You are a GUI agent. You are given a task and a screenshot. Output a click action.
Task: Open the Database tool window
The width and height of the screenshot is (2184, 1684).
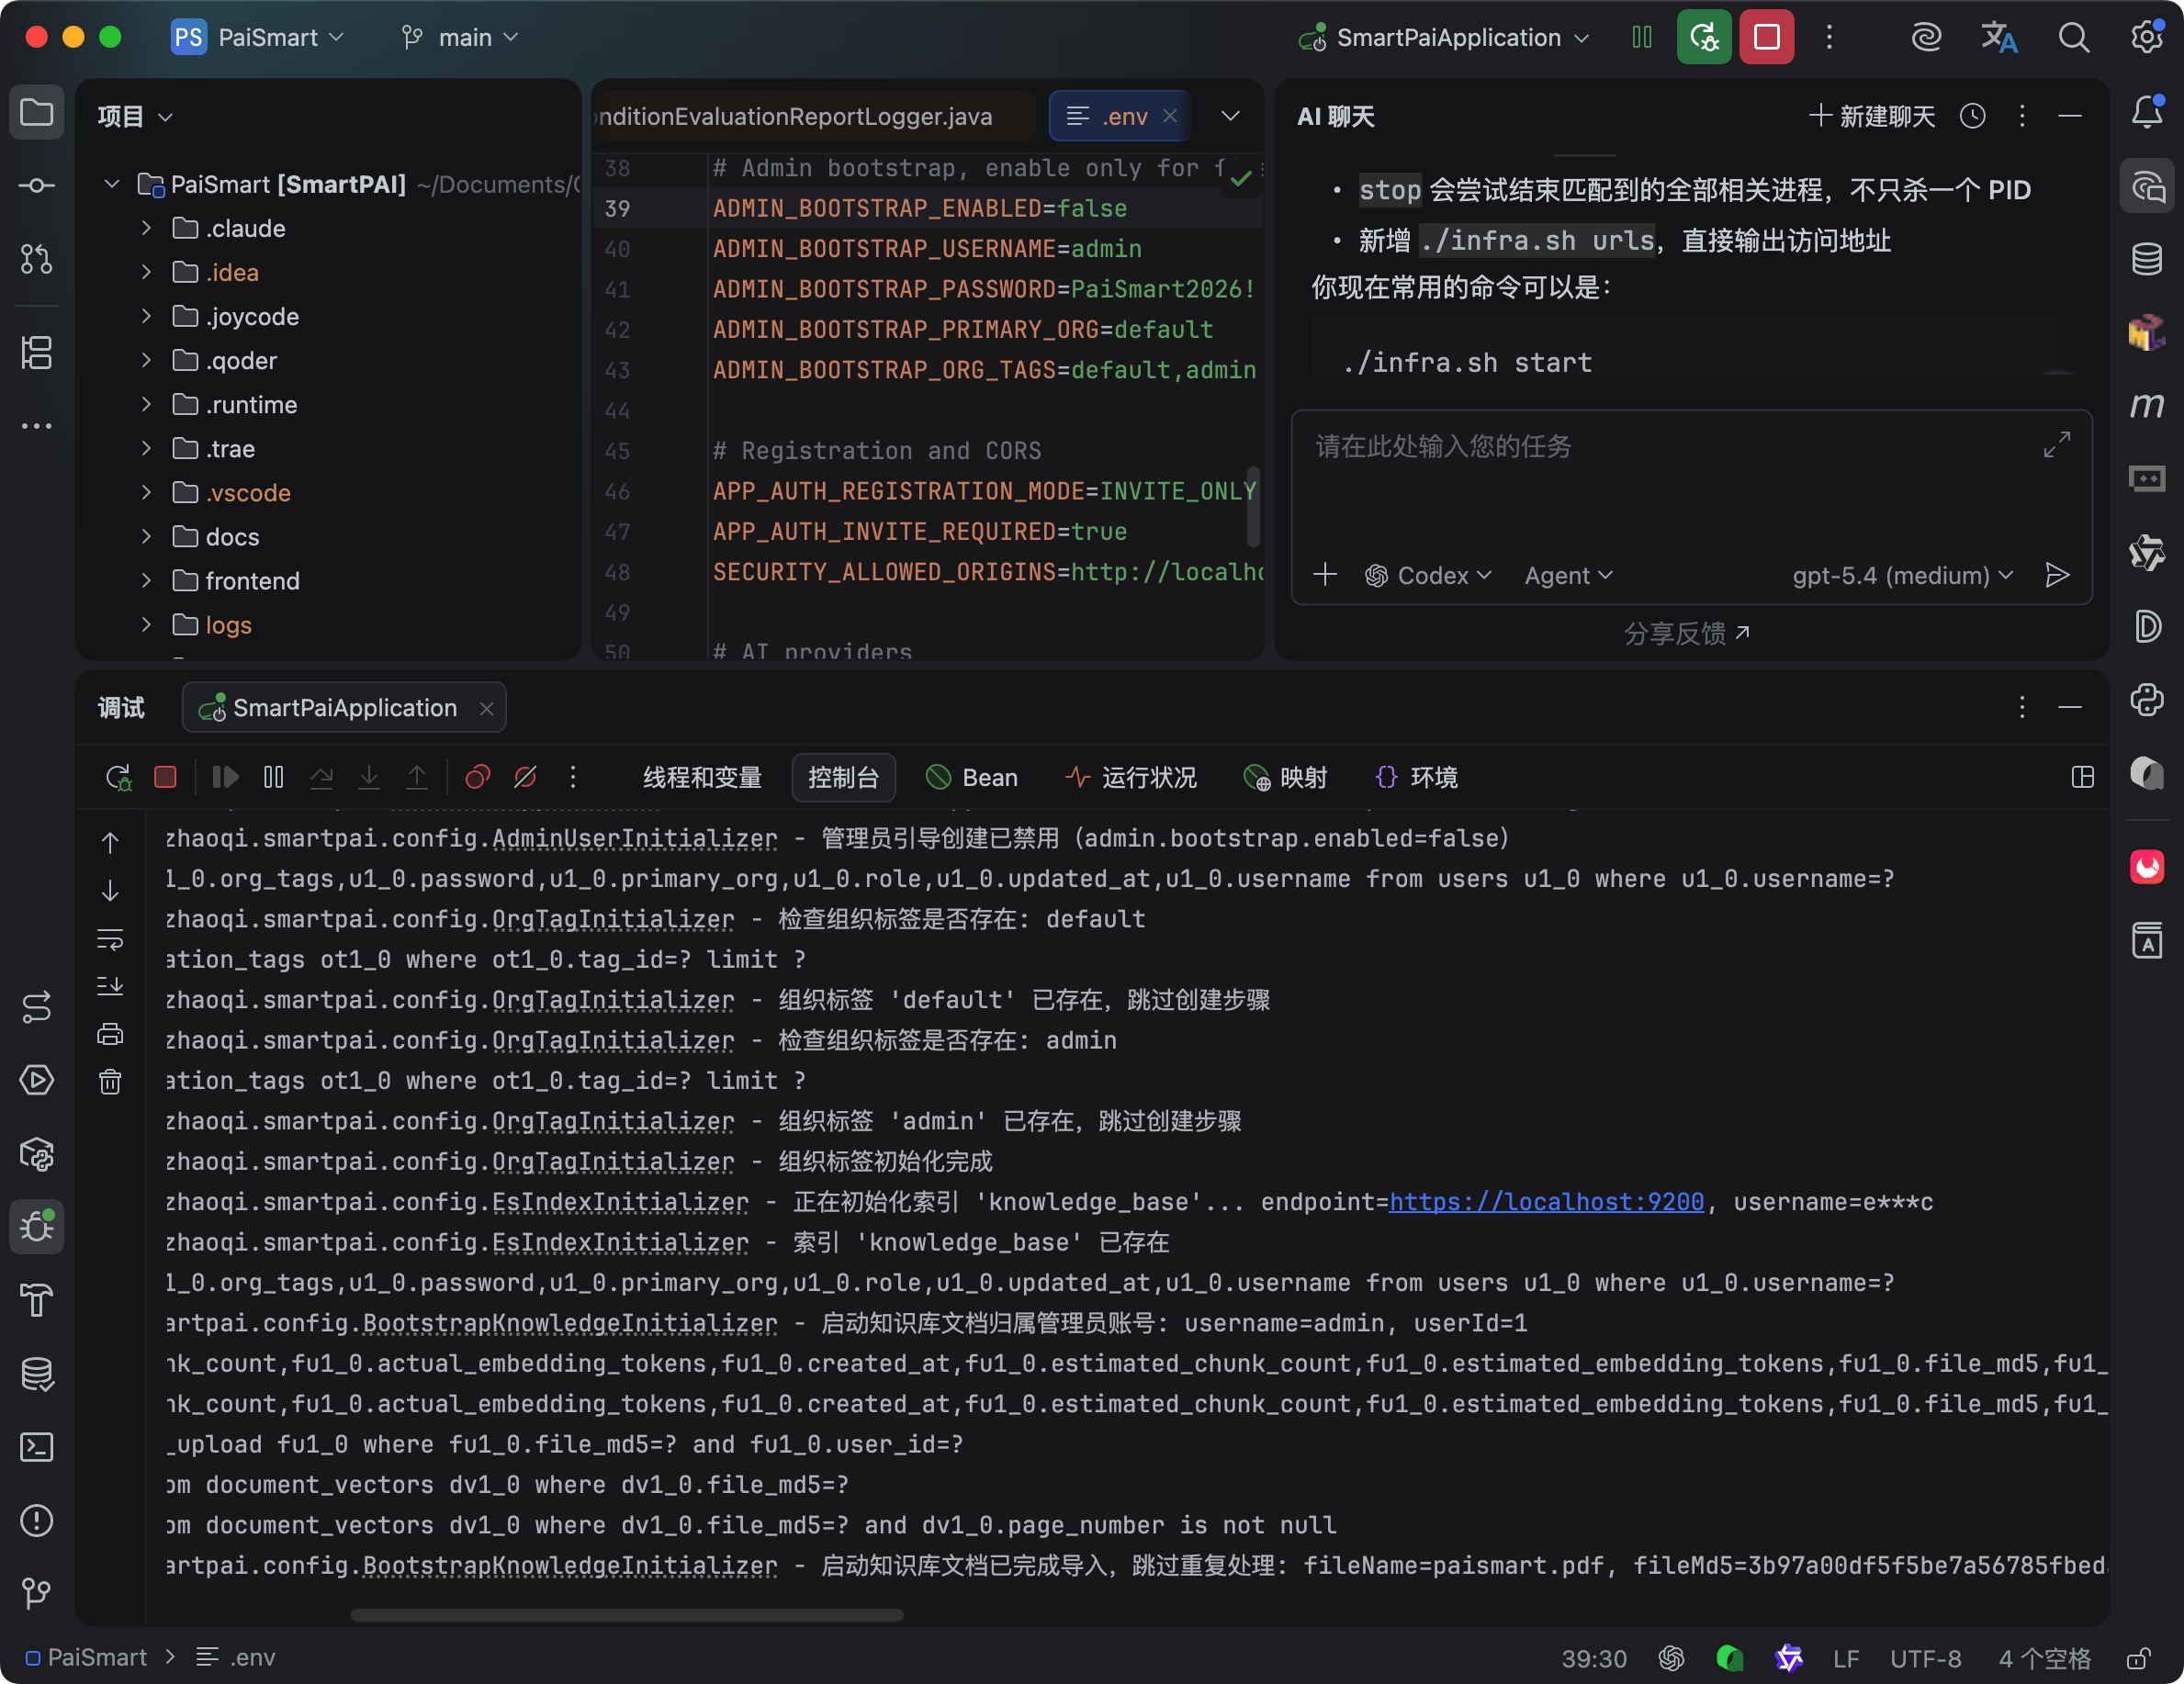pos(2146,259)
